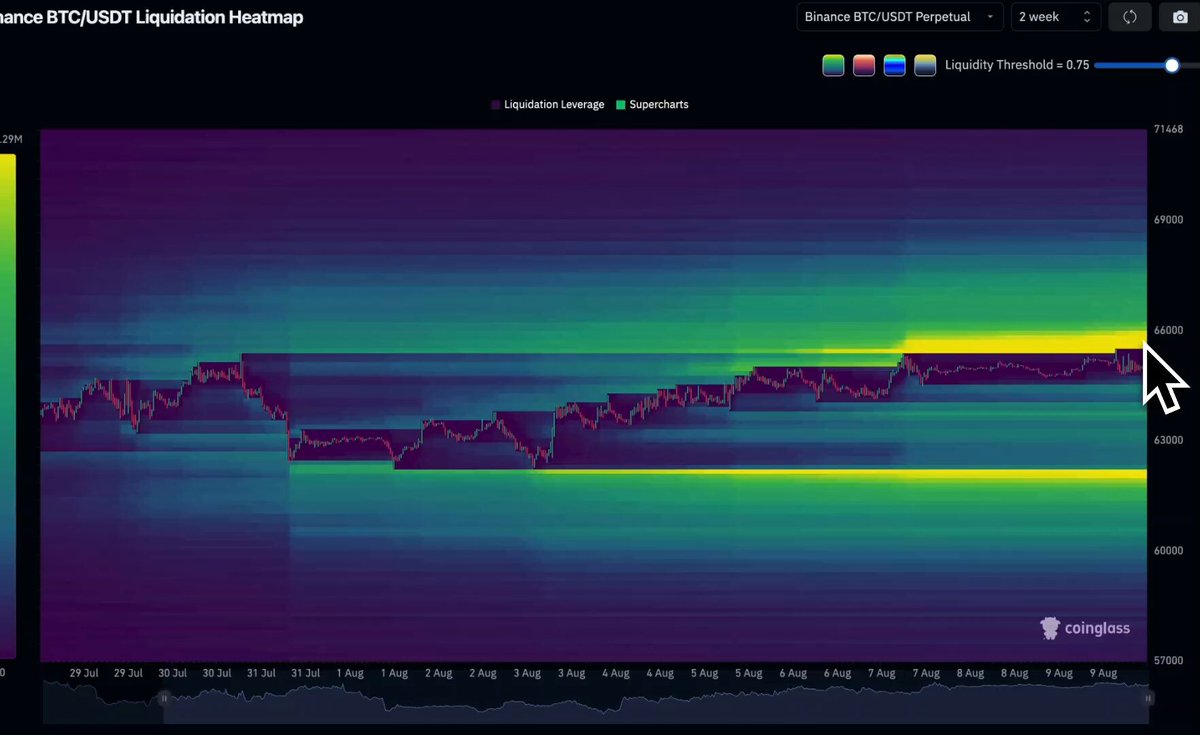The width and height of the screenshot is (1200, 735).
Task: Click the right handle of the date range bar
Action: pos(1149,698)
